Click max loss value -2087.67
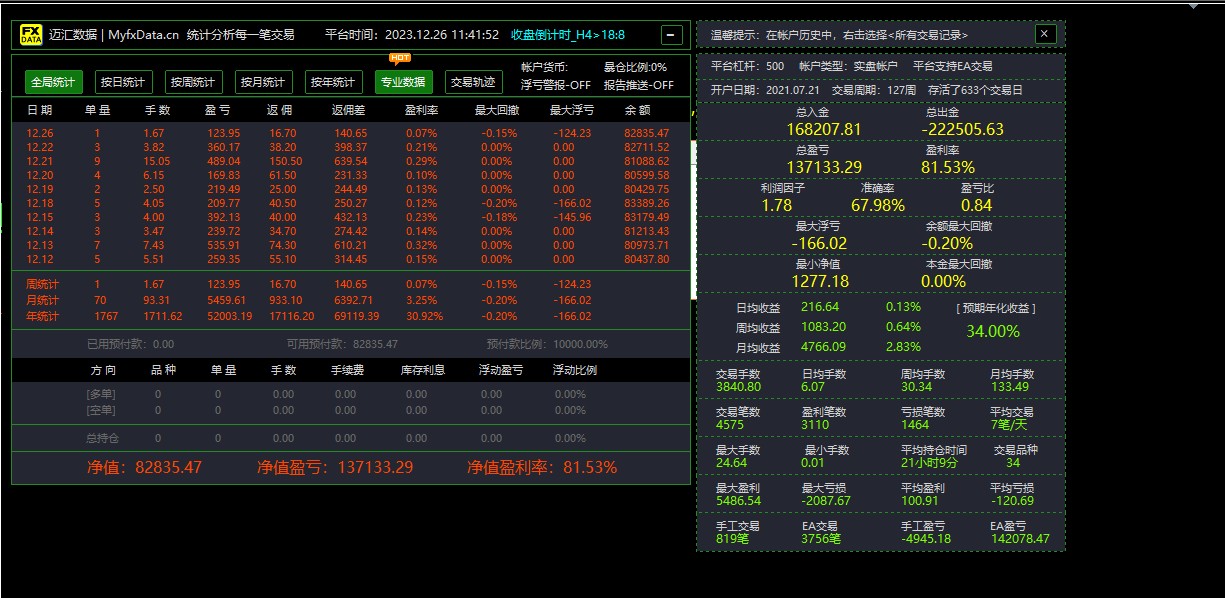 point(826,501)
